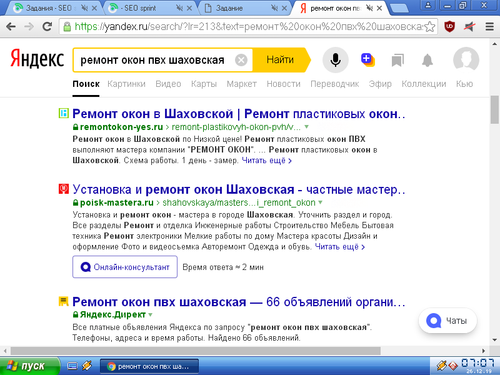Click vertical scrollbar down arrow

coord(495,340)
